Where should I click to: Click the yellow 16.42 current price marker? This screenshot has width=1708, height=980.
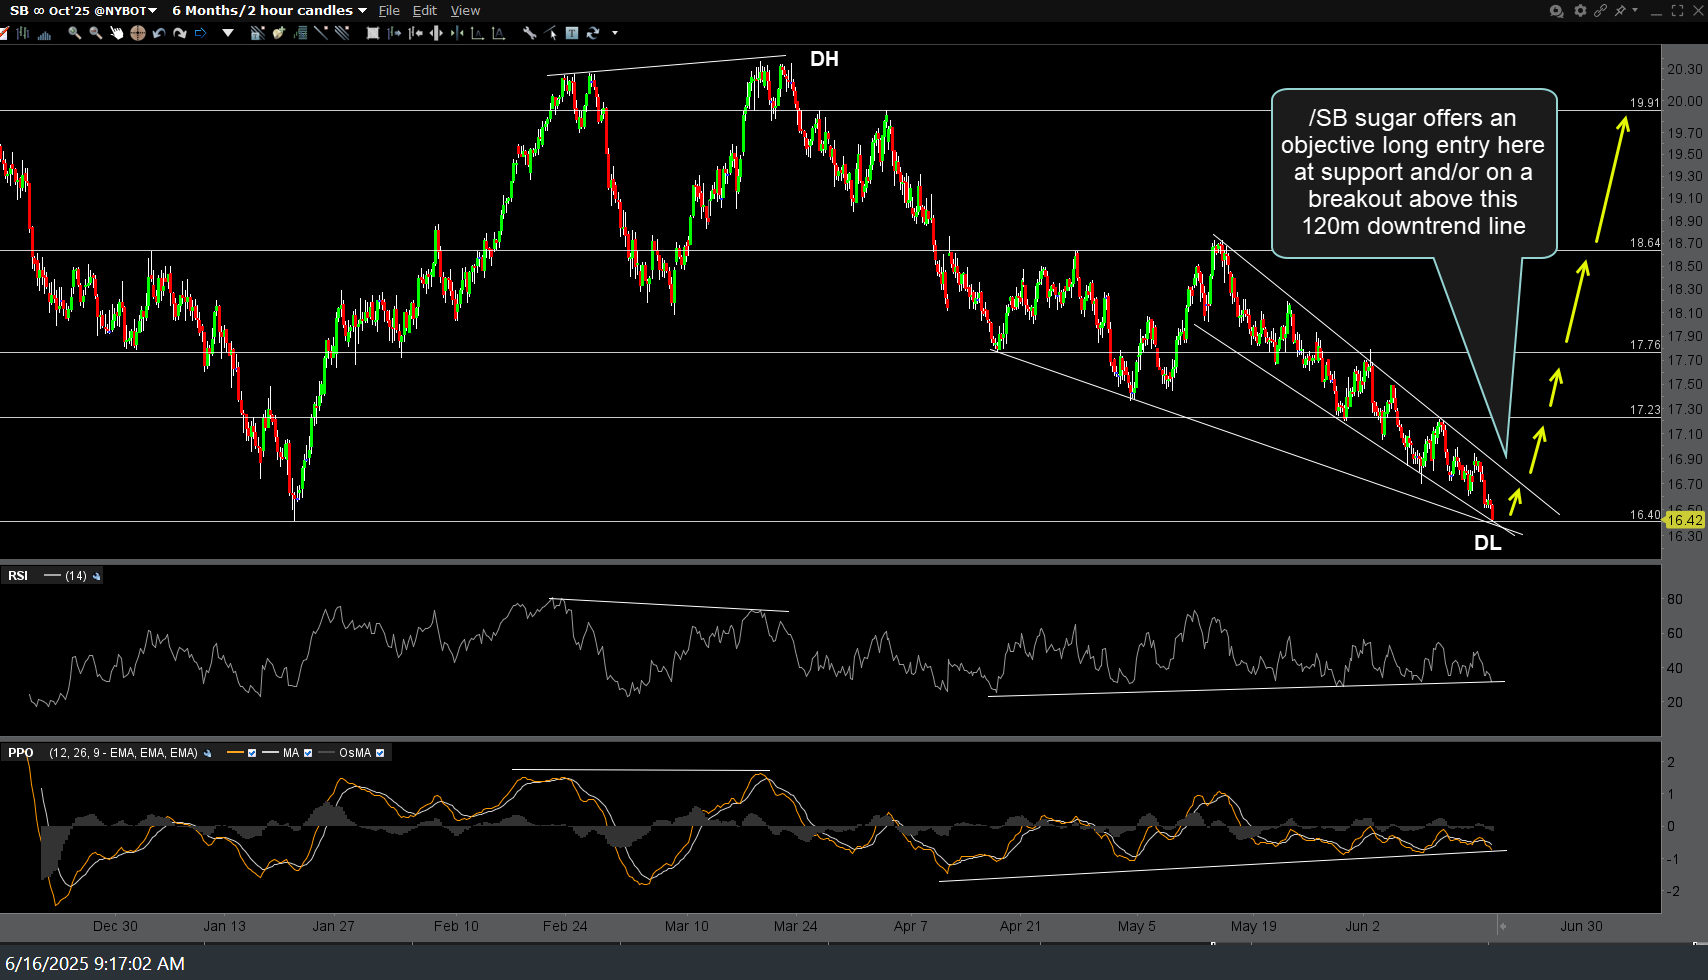point(1684,520)
